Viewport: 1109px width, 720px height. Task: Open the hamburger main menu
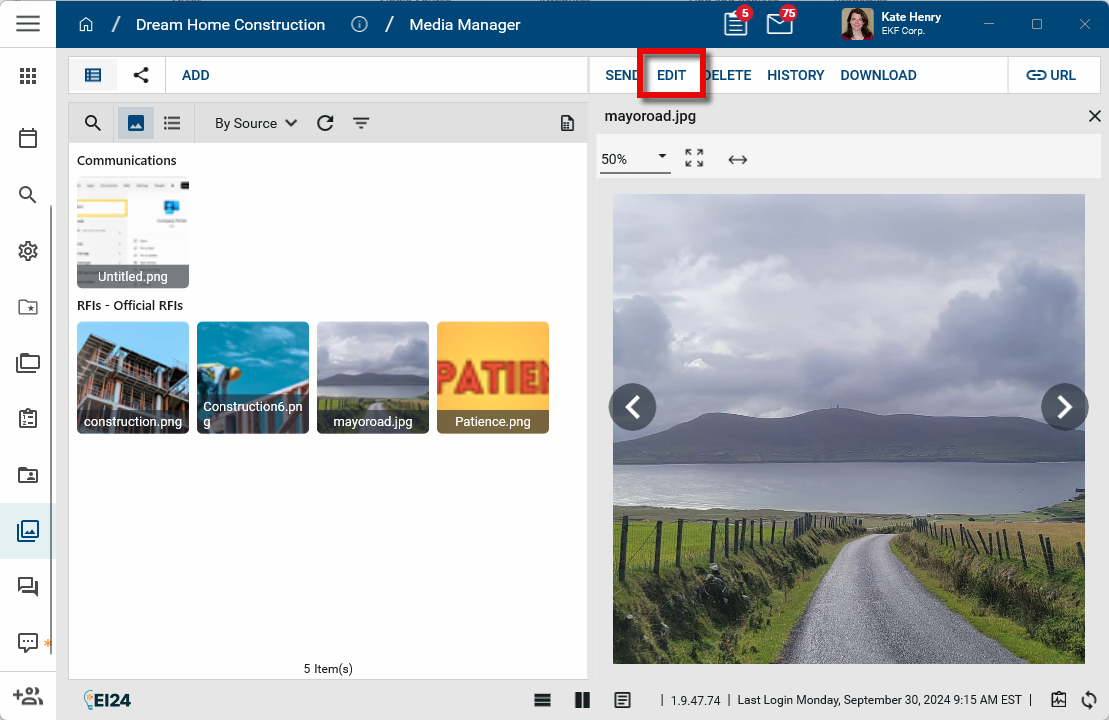[x=28, y=24]
